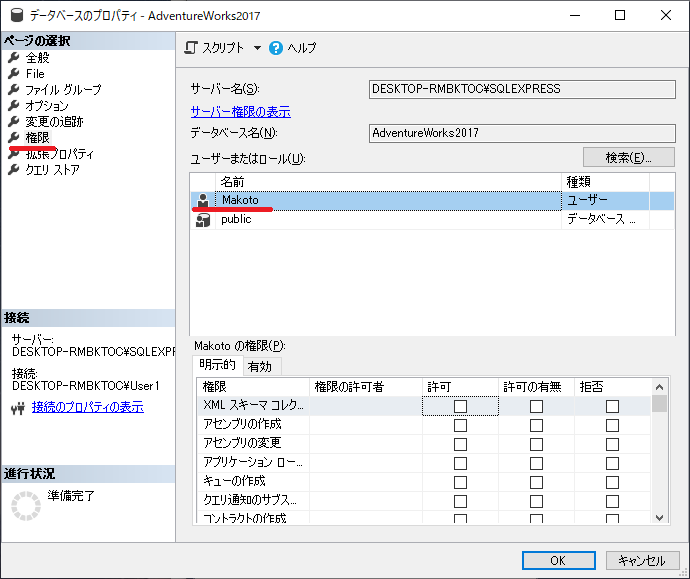The height and width of the screenshot is (579, 690).
Task: Open 接続のプロパティの表示 link
Action: click(88, 407)
